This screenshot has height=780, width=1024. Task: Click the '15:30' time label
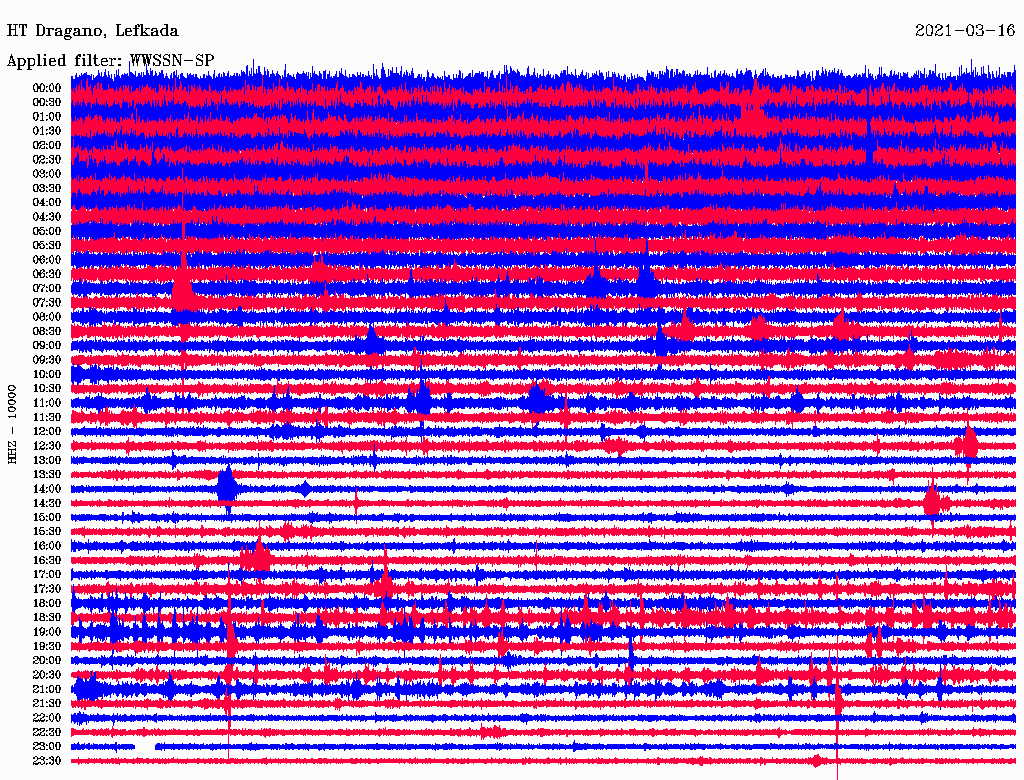tap(47, 532)
